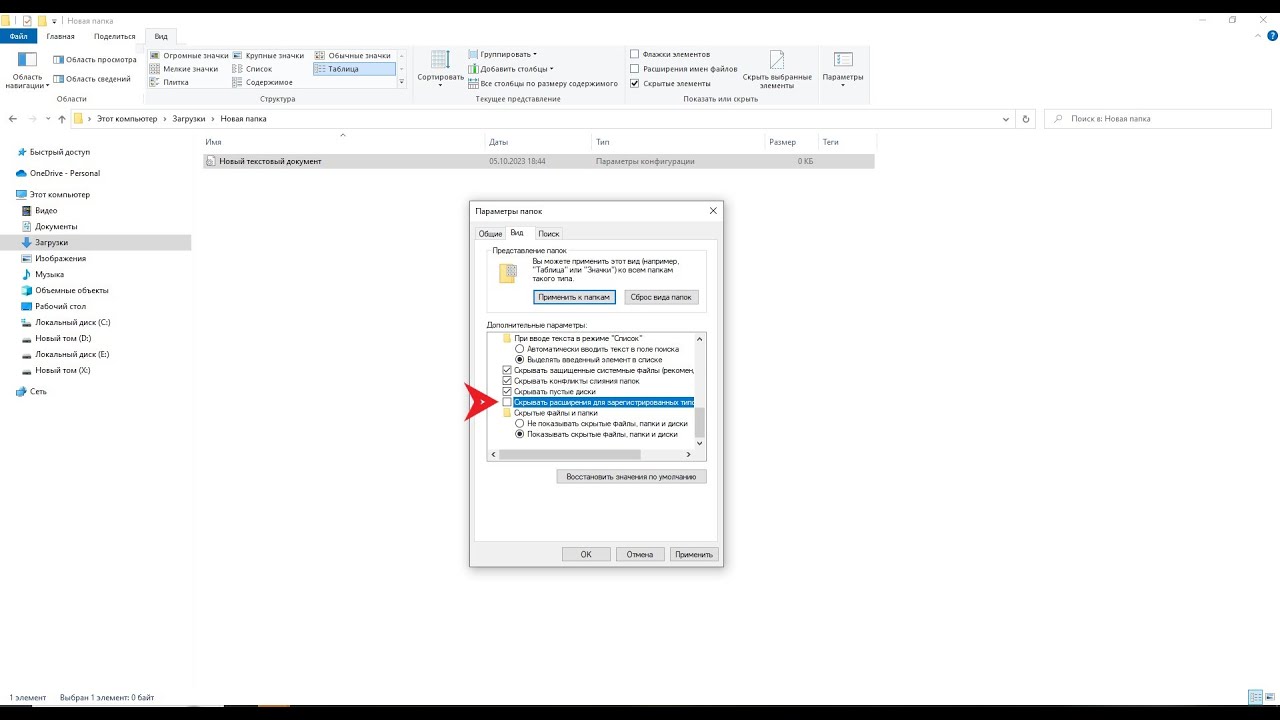Select Автоматически вводить текст в поле поиска
The height and width of the screenshot is (720, 1280).
click(519, 349)
